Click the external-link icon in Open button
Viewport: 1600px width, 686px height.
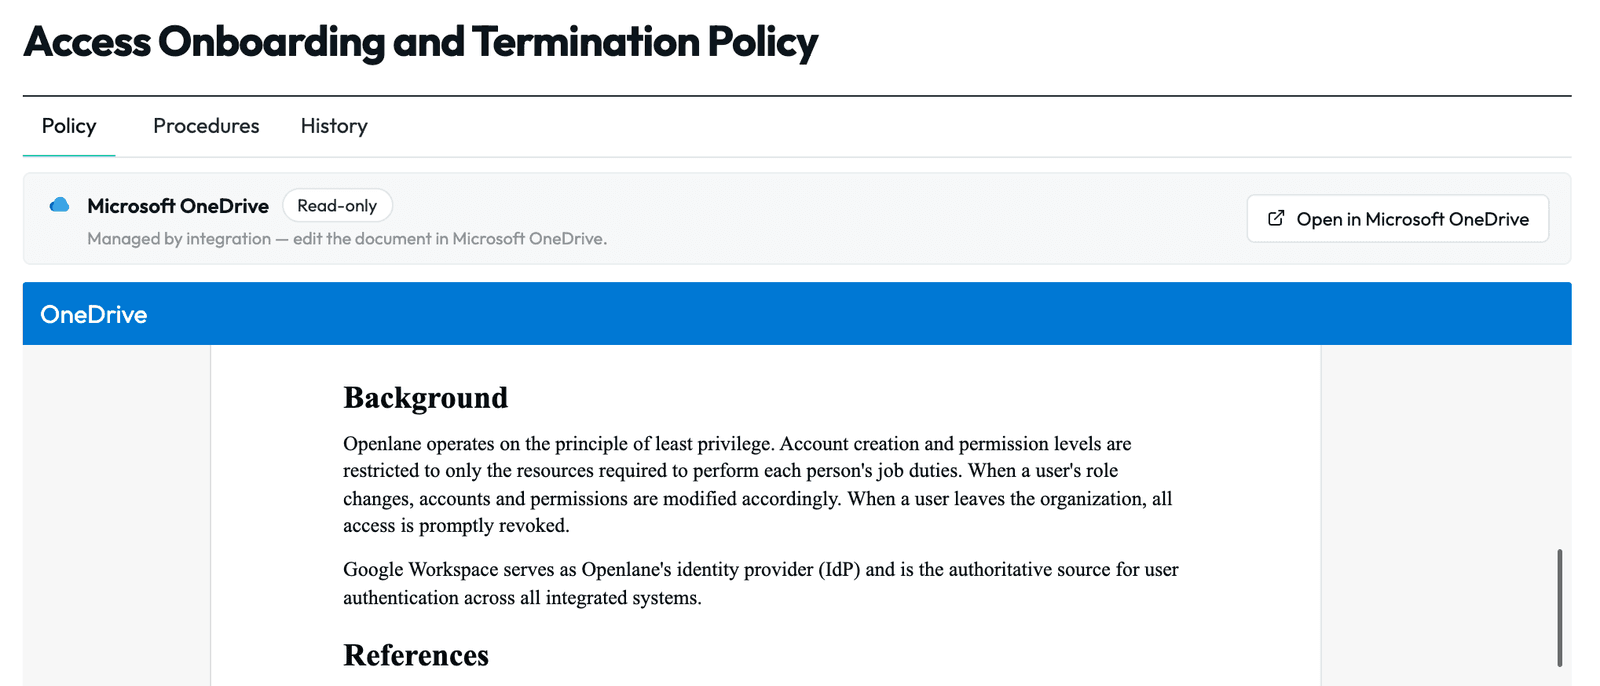tap(1276, 218)
